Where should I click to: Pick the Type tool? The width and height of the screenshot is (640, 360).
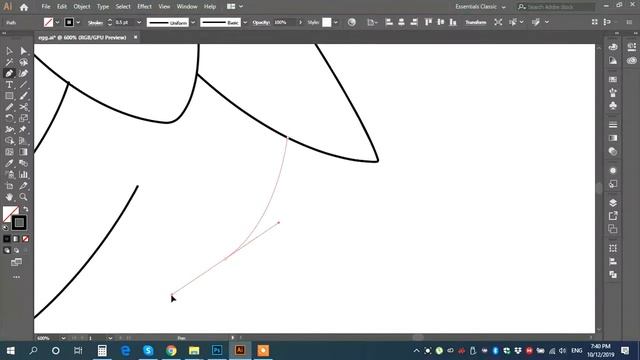point(9,84)
